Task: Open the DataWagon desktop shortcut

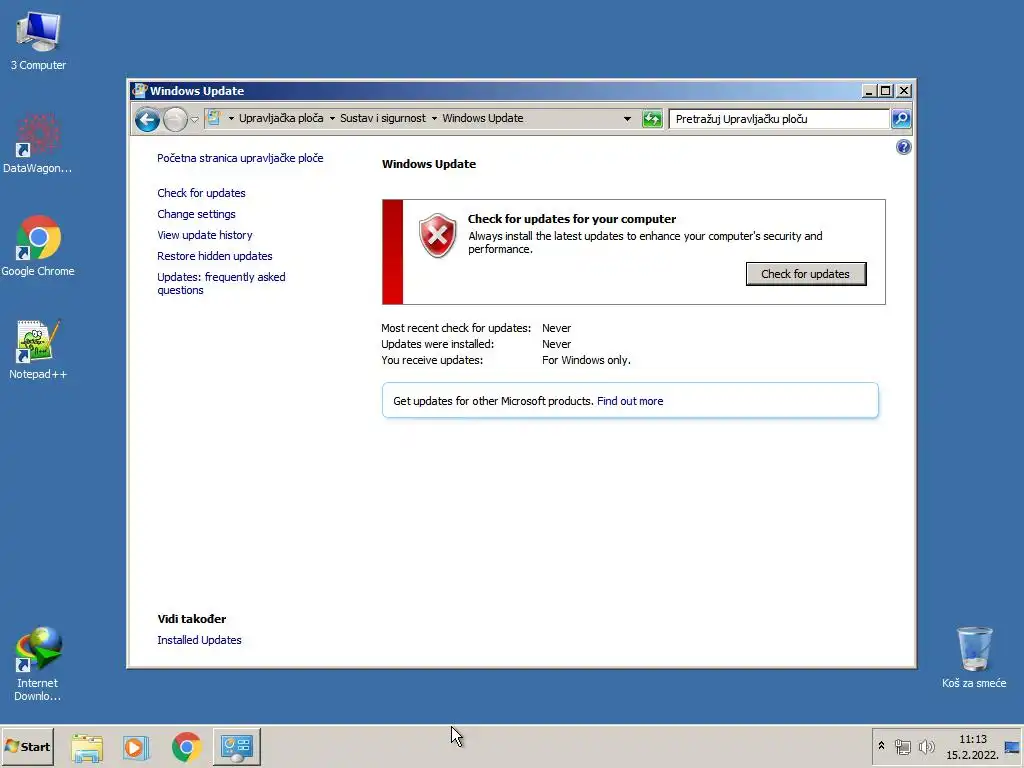Action: (37, 144)
